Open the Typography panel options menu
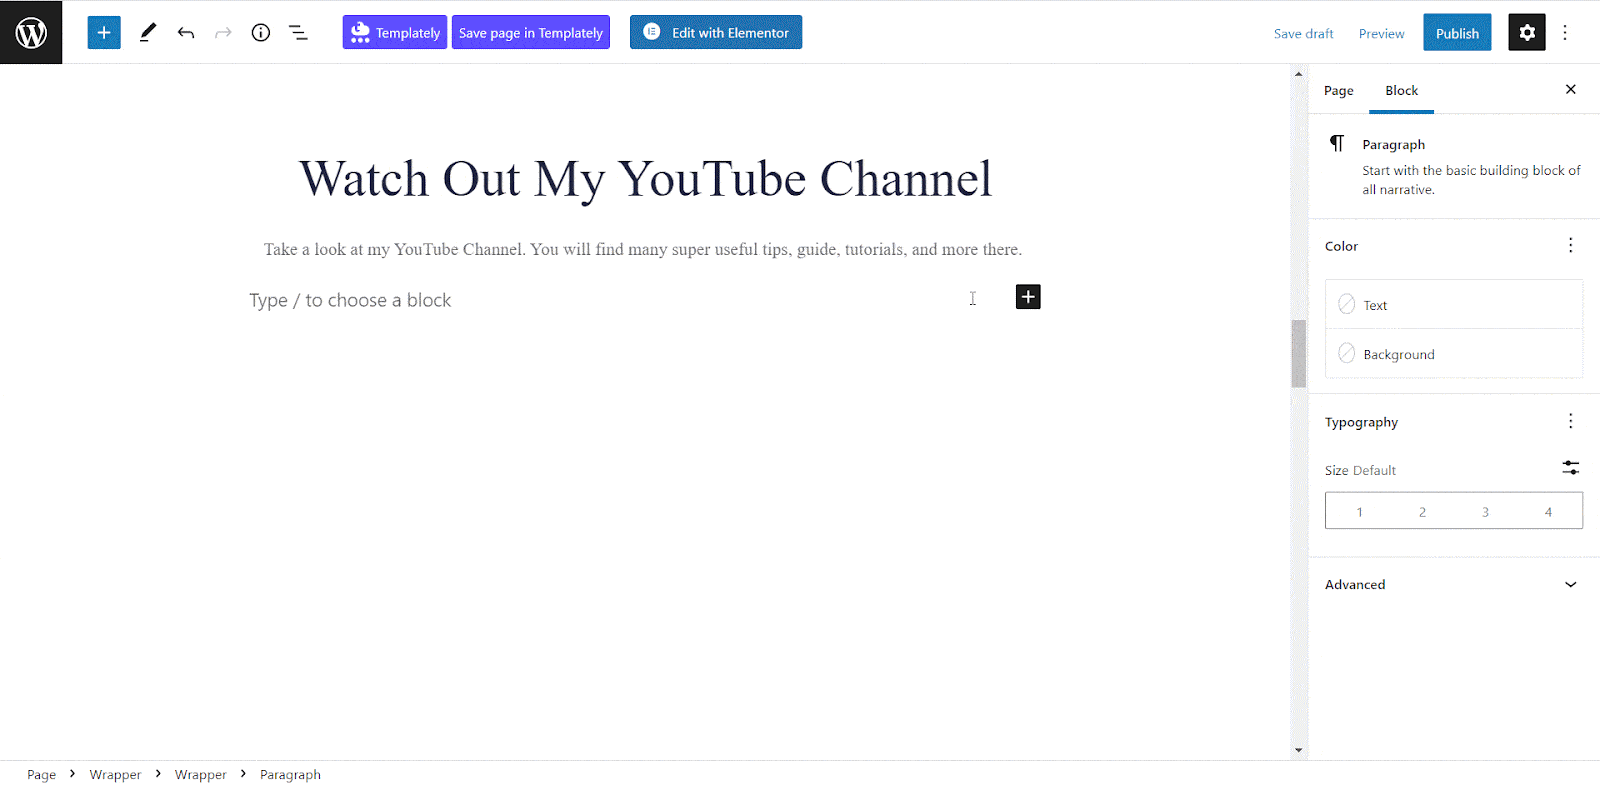 tap(1570, 422)
